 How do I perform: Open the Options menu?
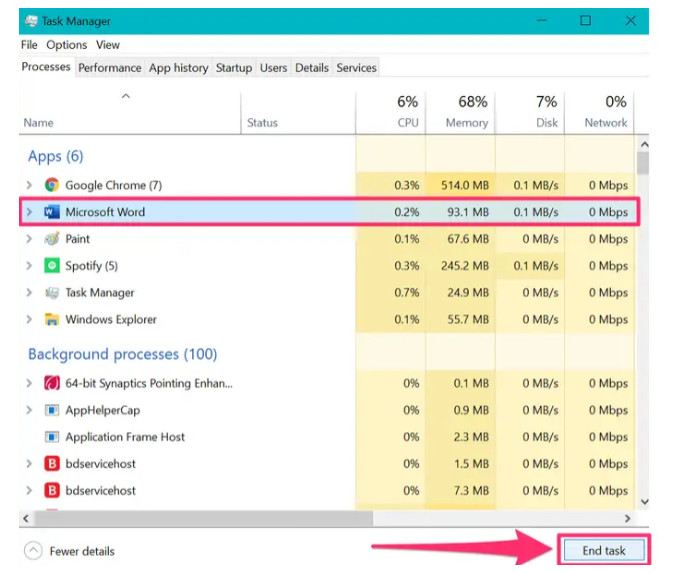[x=67, y=45]
